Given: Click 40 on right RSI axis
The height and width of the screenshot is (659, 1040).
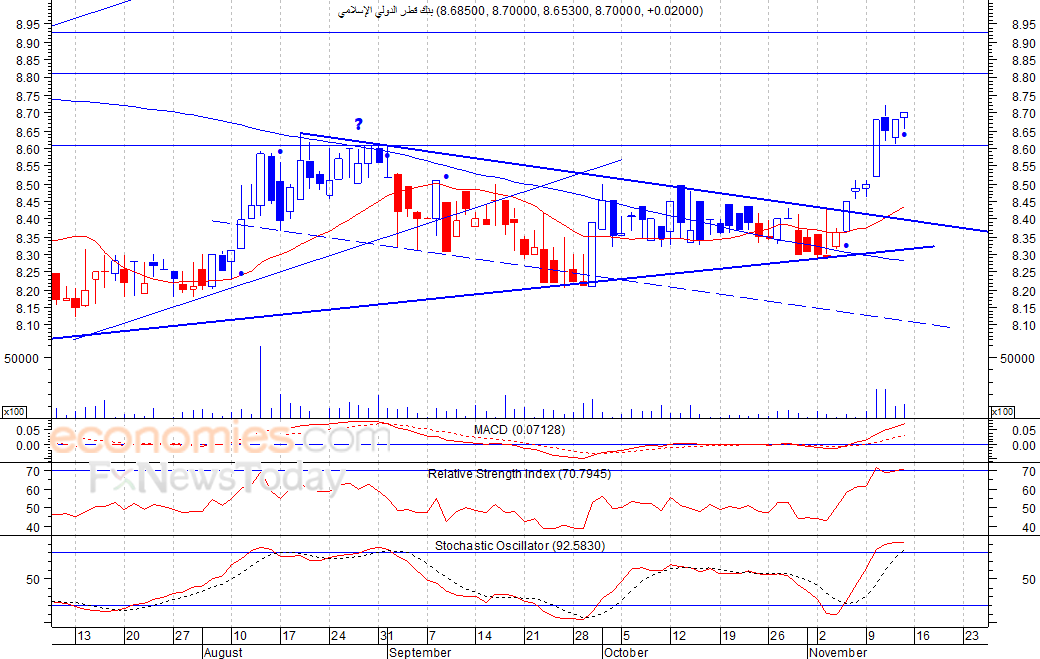Looking at the screenshot, I should 1029,528.
